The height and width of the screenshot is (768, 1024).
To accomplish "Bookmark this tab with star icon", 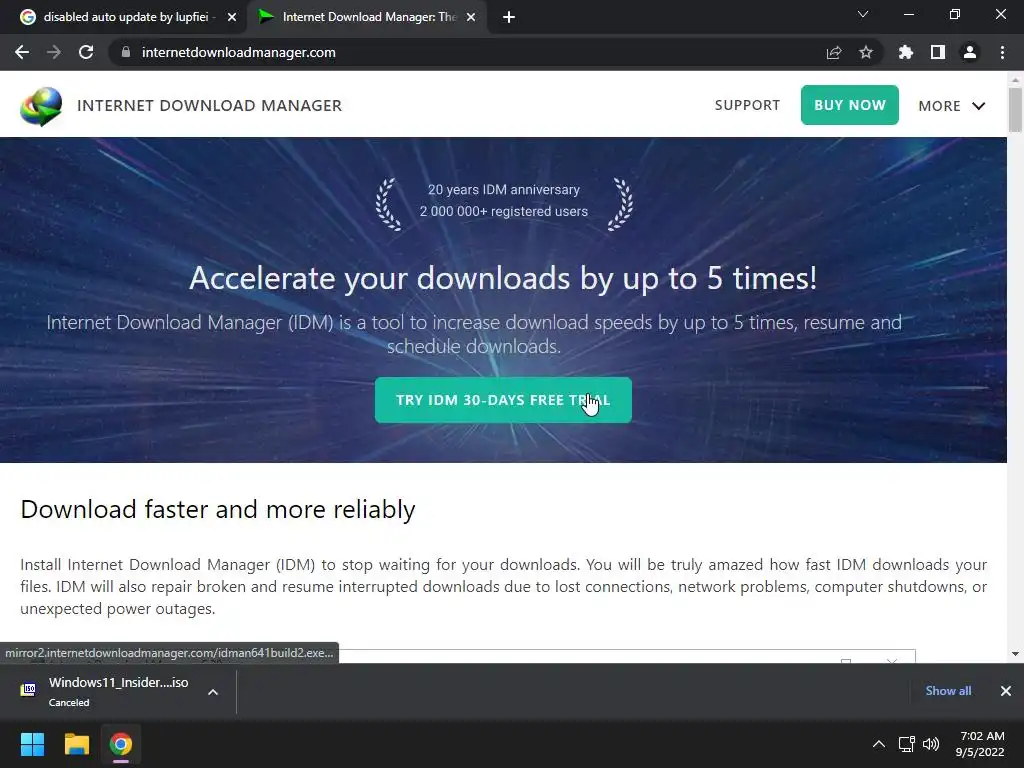I will tap(866, 52).
